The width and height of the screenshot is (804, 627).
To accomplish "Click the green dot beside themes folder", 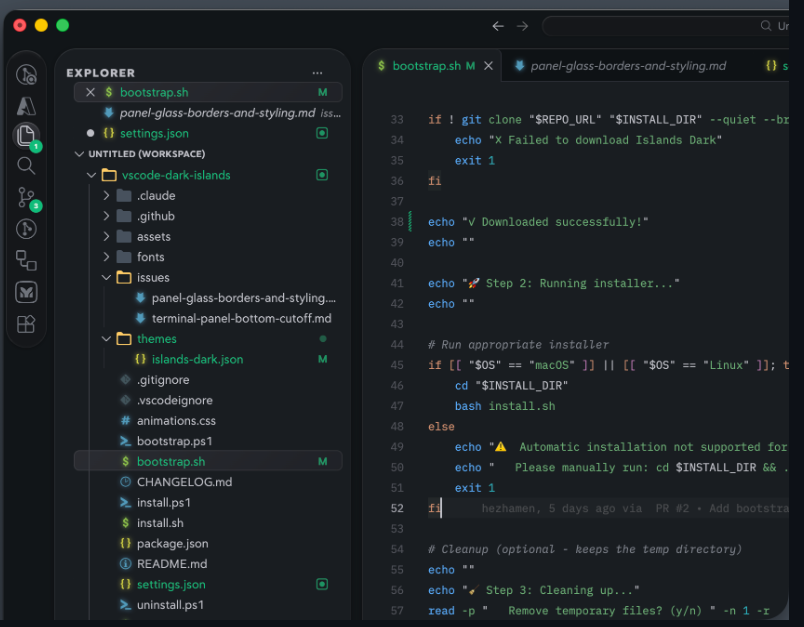I will pyautogui.click(x=323, y=338).
